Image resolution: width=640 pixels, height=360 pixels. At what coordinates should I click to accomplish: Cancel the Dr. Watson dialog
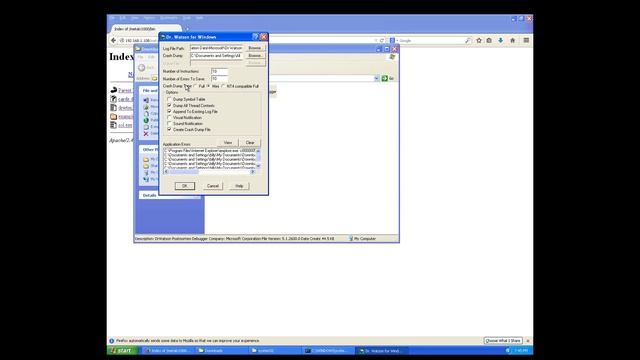[x=213, y=186]
